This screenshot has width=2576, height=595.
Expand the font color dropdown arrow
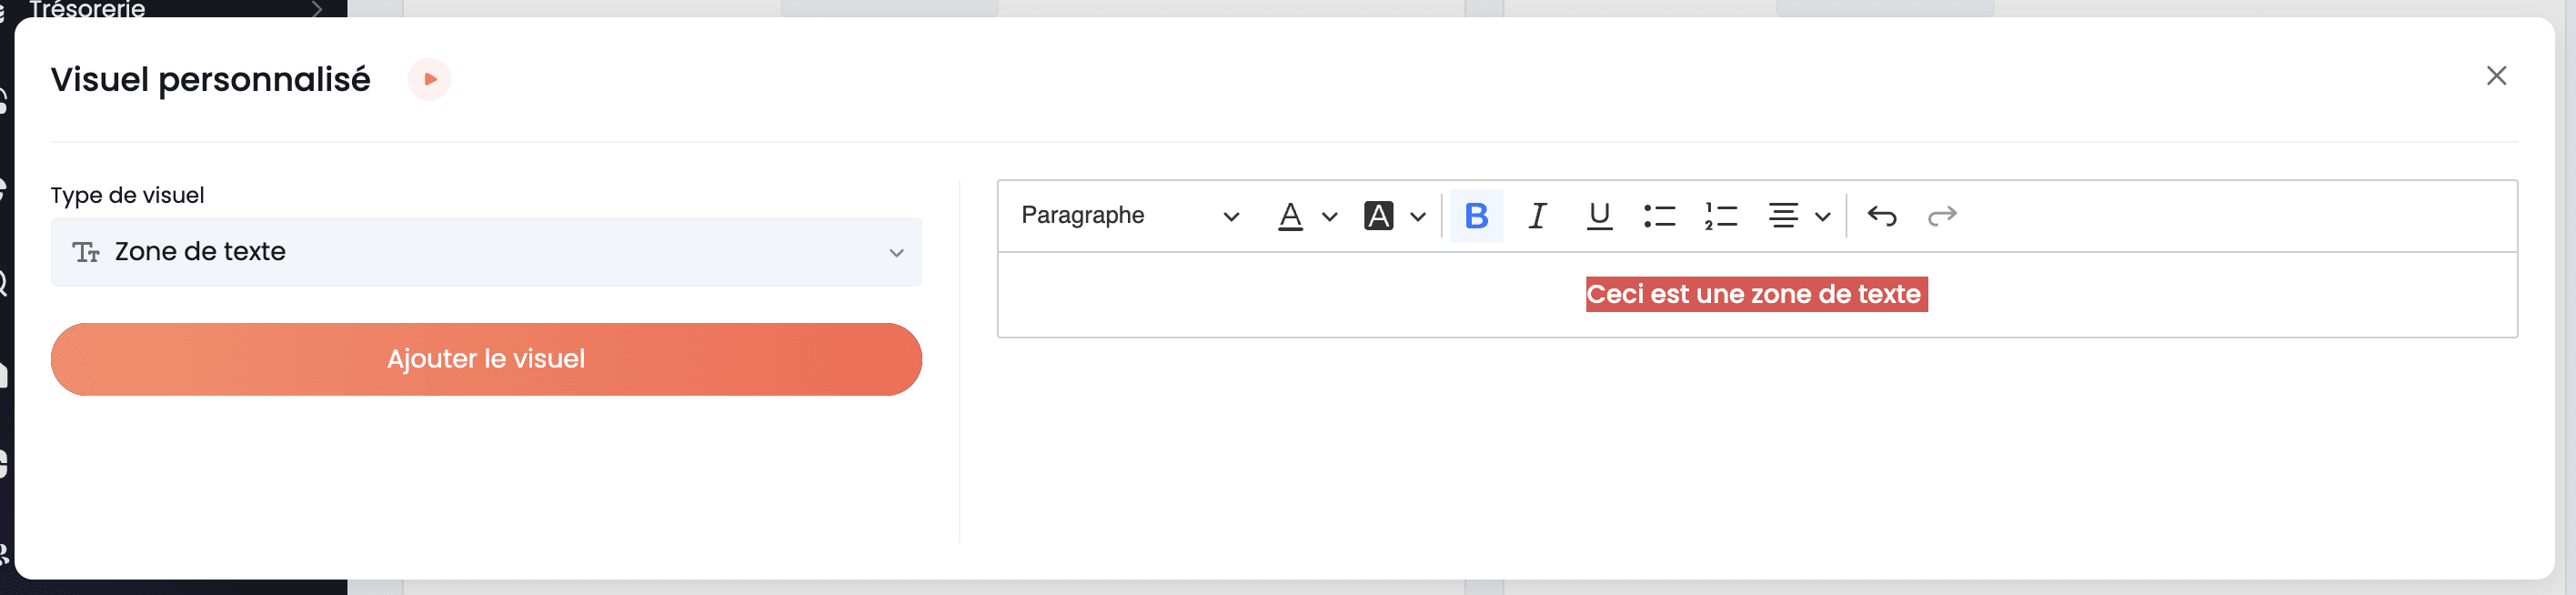pyautogui.click(x=1330, y=217)
